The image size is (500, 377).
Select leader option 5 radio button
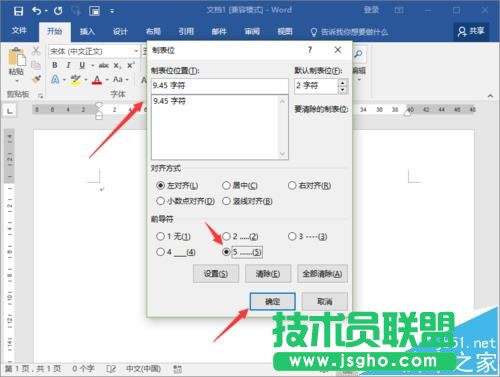pyautogui.click(x=226, y=252)
